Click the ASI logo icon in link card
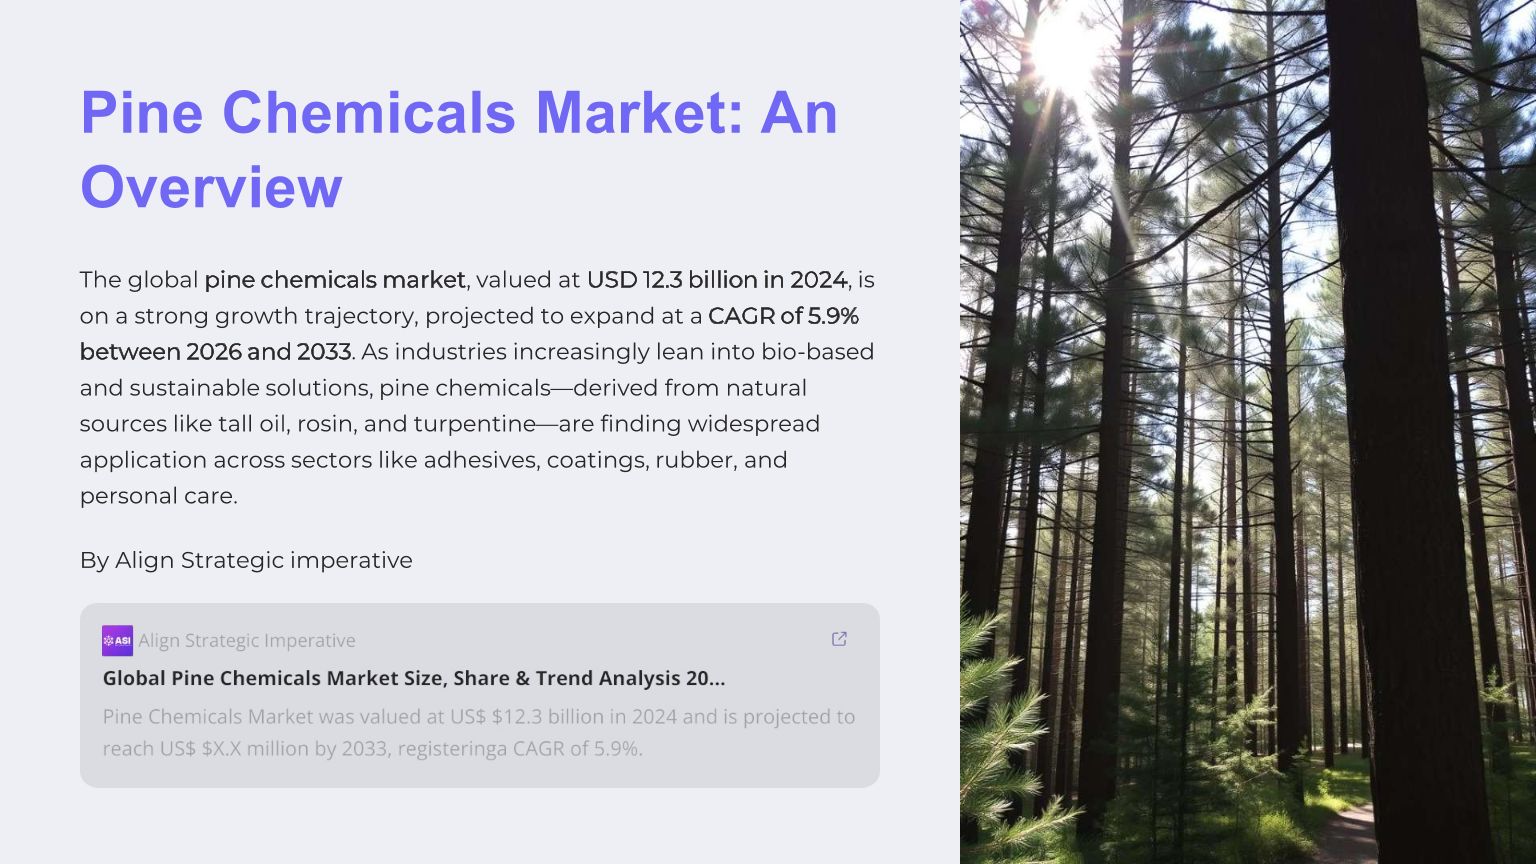Screen dimensions: 1536x864 click(117, 641)
